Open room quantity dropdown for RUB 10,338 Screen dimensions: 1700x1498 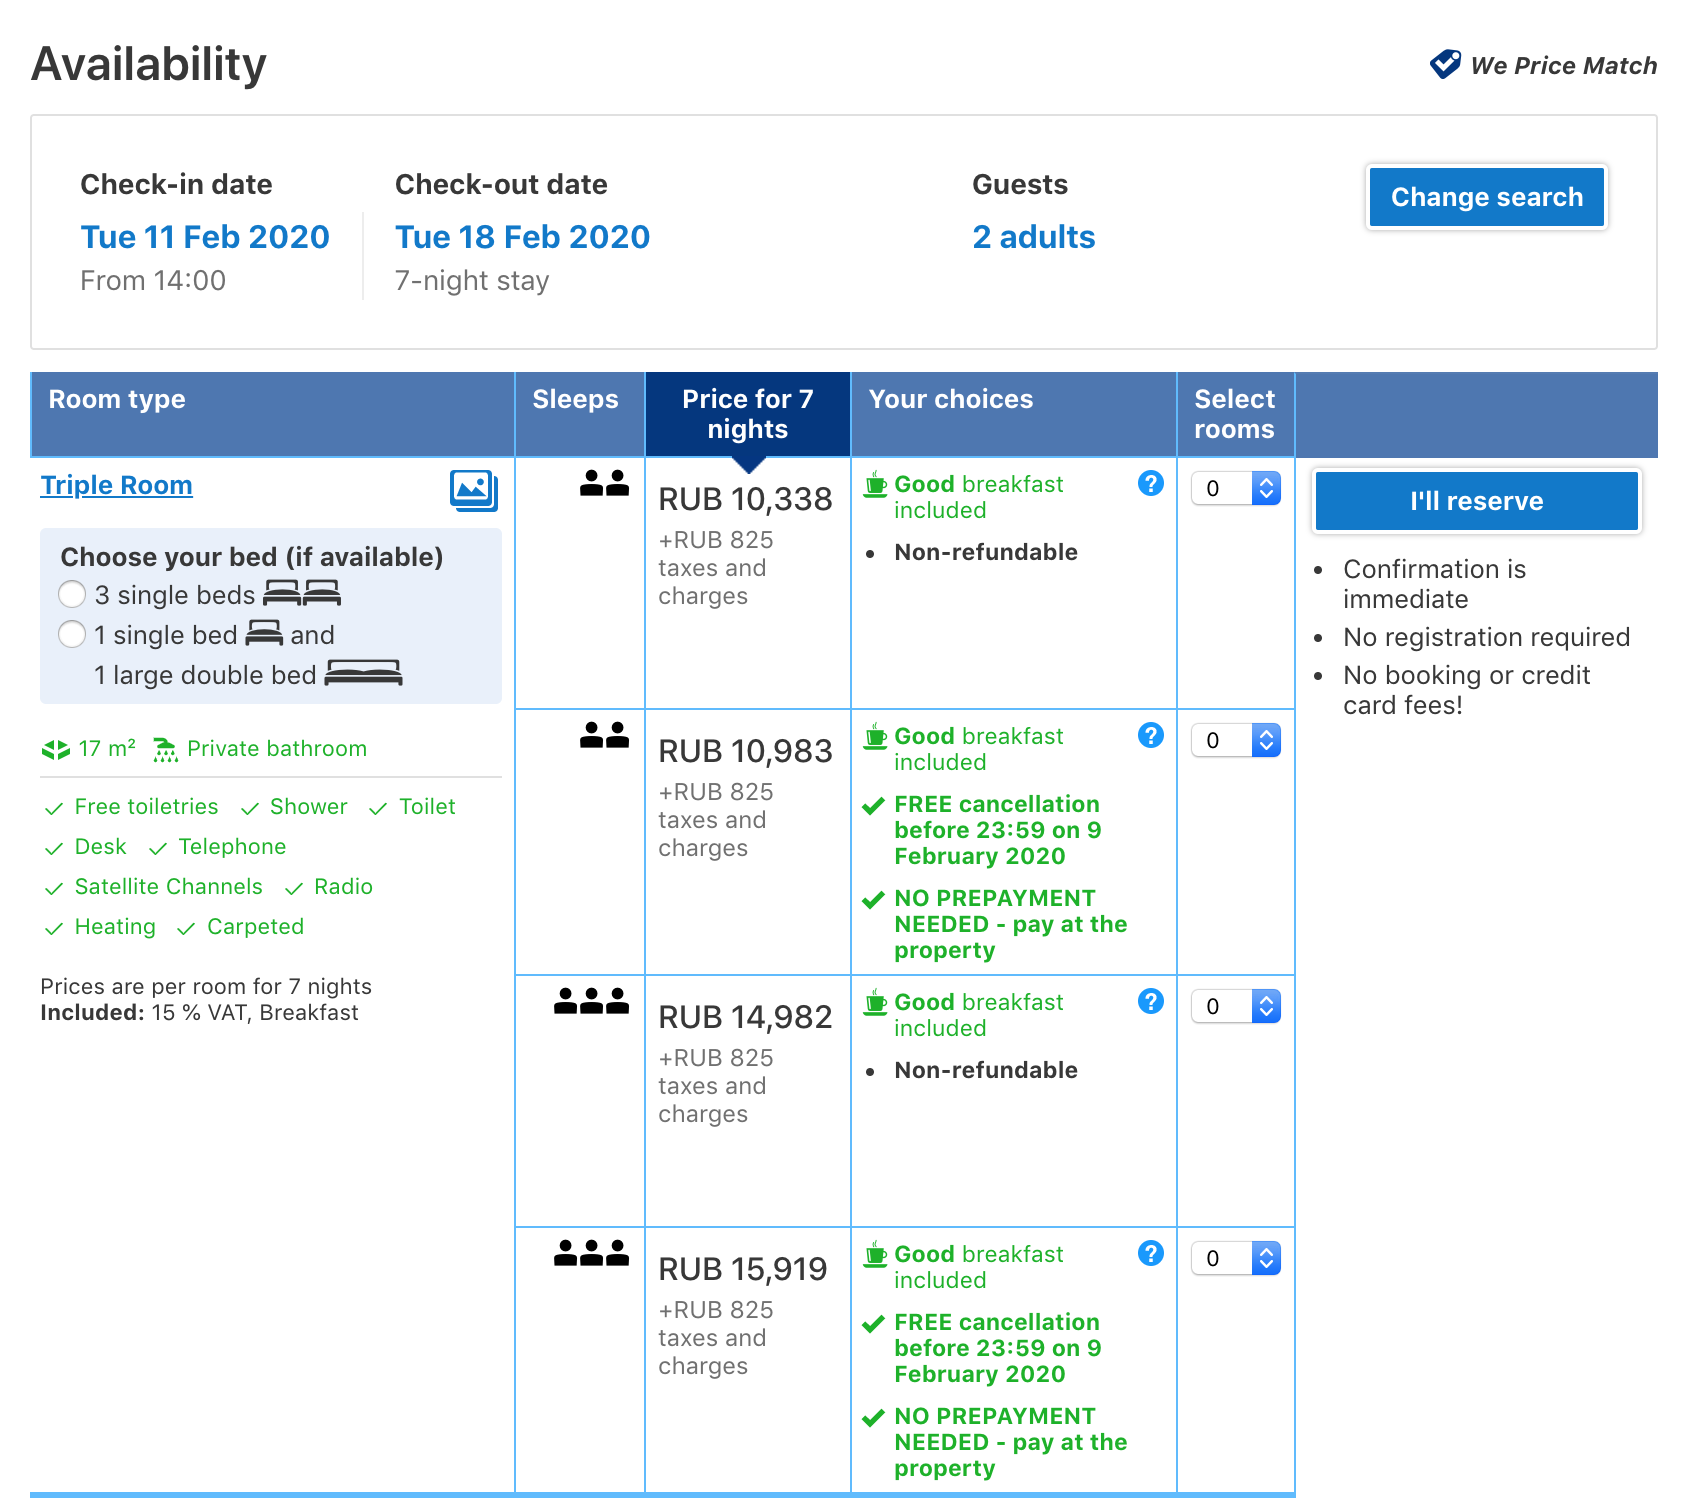tap(1236, 488)
